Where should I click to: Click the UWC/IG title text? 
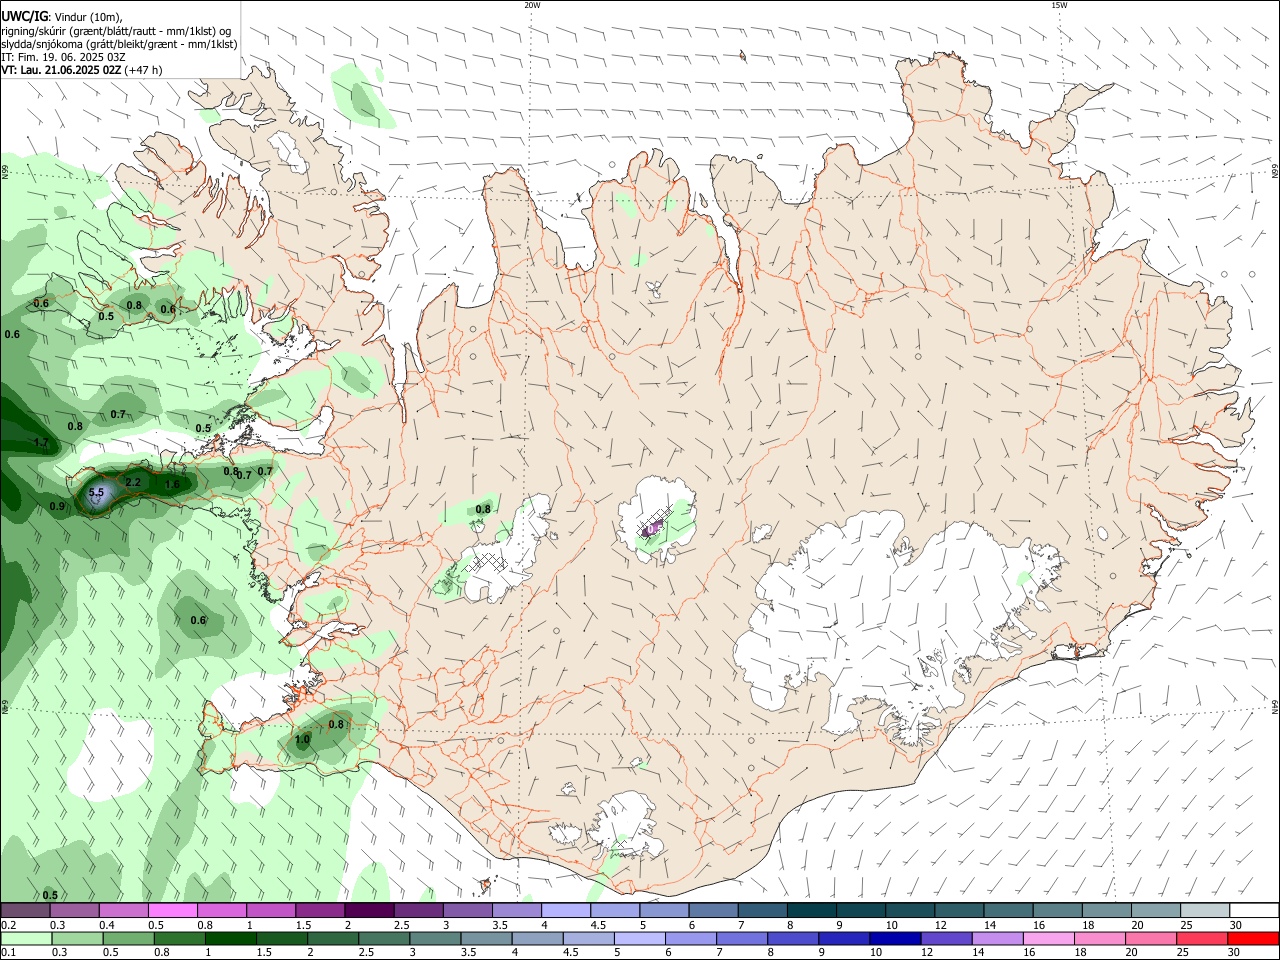24,16
